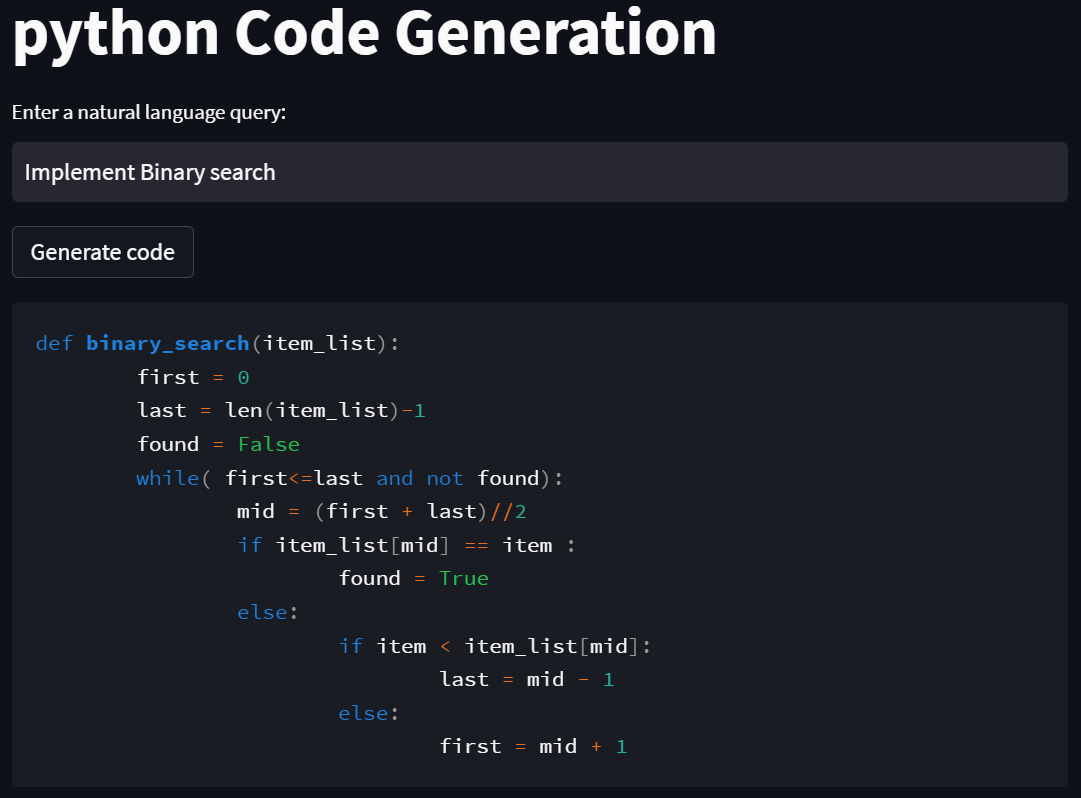
Task: Select the last = mid - 1 statement
Action: (530, 679)
